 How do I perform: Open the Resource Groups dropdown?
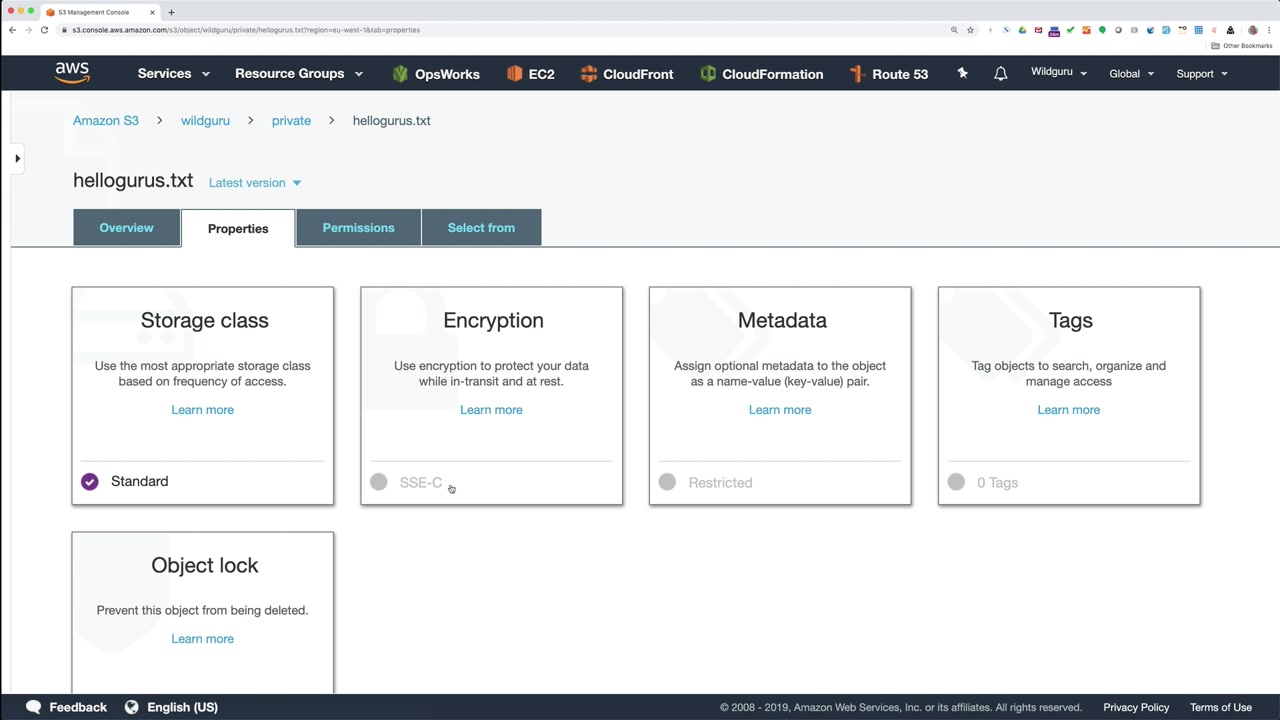[299, 74]
